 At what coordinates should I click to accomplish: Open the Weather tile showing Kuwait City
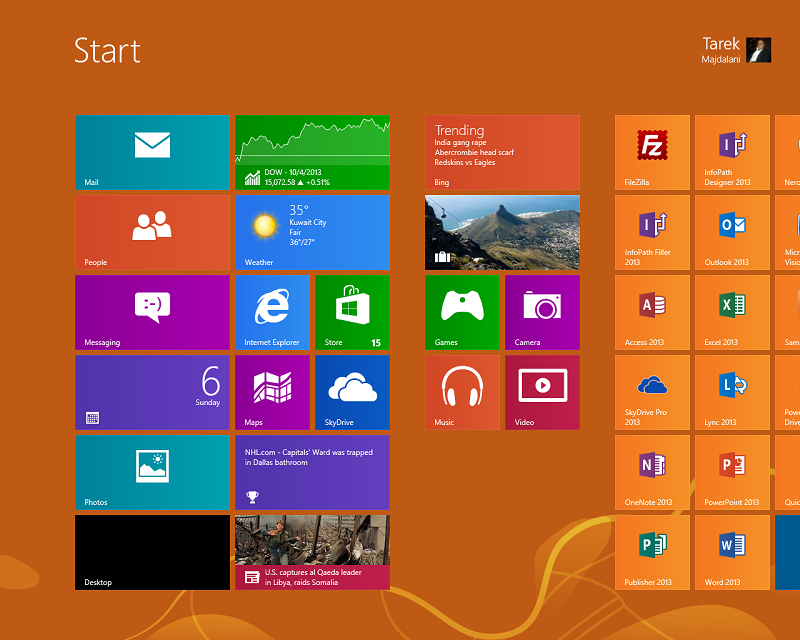312,232
